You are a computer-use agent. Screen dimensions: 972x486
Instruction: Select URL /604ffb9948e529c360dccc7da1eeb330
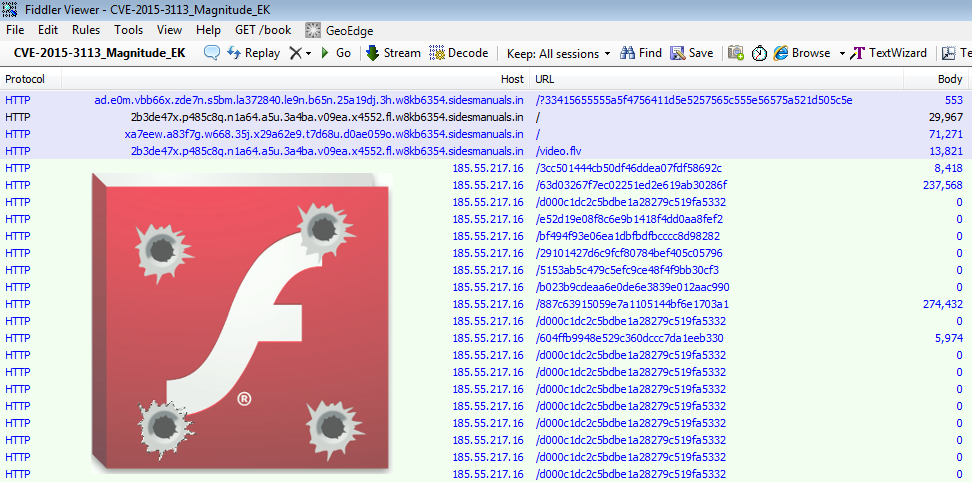[x=629, y=338]
